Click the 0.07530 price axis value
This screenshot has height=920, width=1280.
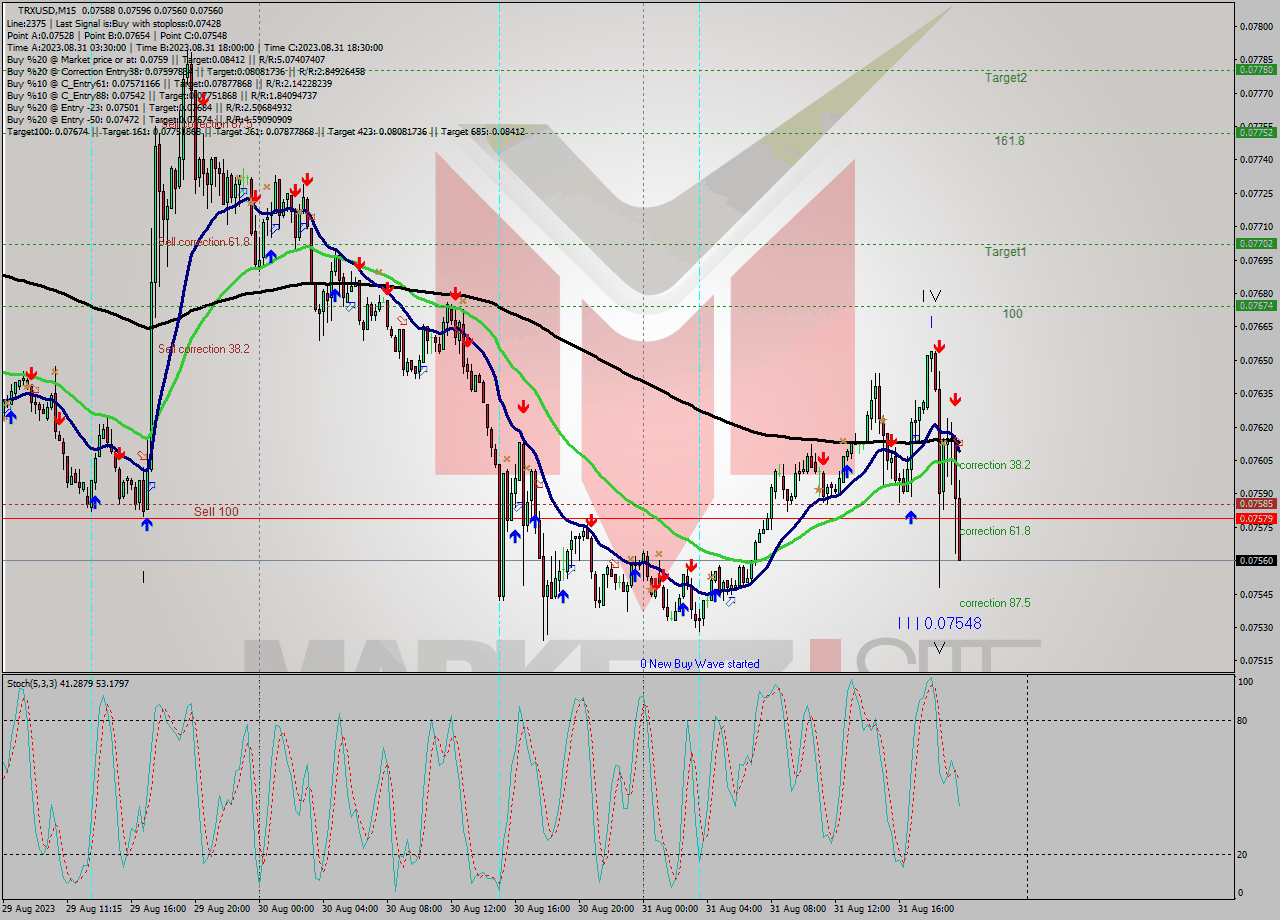[x=1257, y=627]
